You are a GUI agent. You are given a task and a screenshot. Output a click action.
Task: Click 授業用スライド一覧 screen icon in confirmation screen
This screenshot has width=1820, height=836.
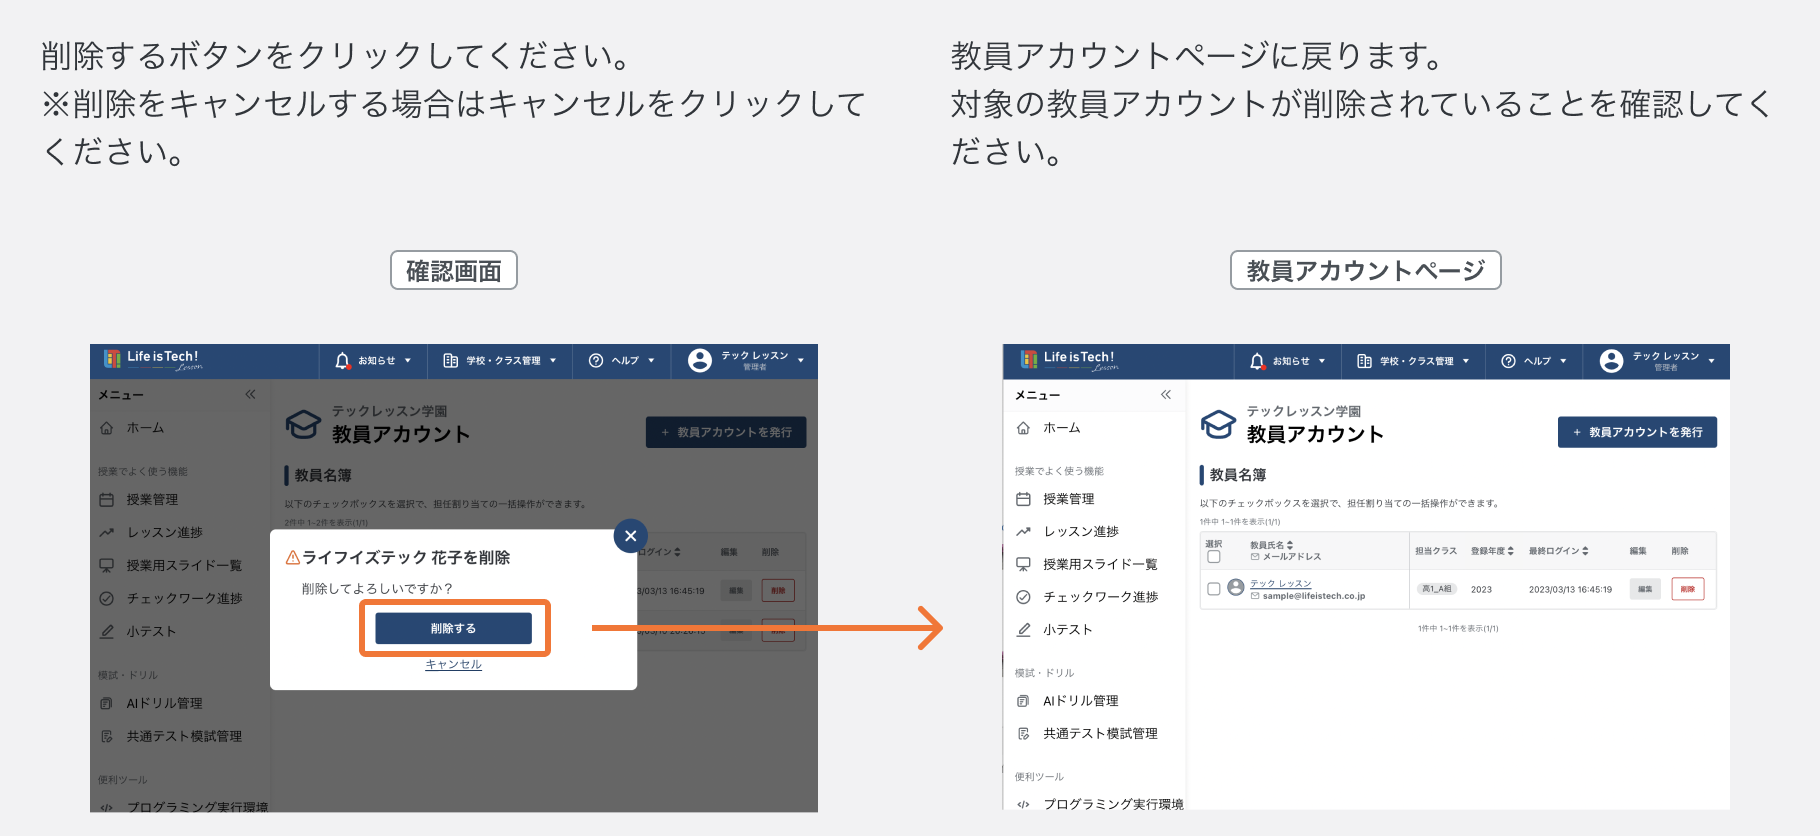tap(107, 565)
